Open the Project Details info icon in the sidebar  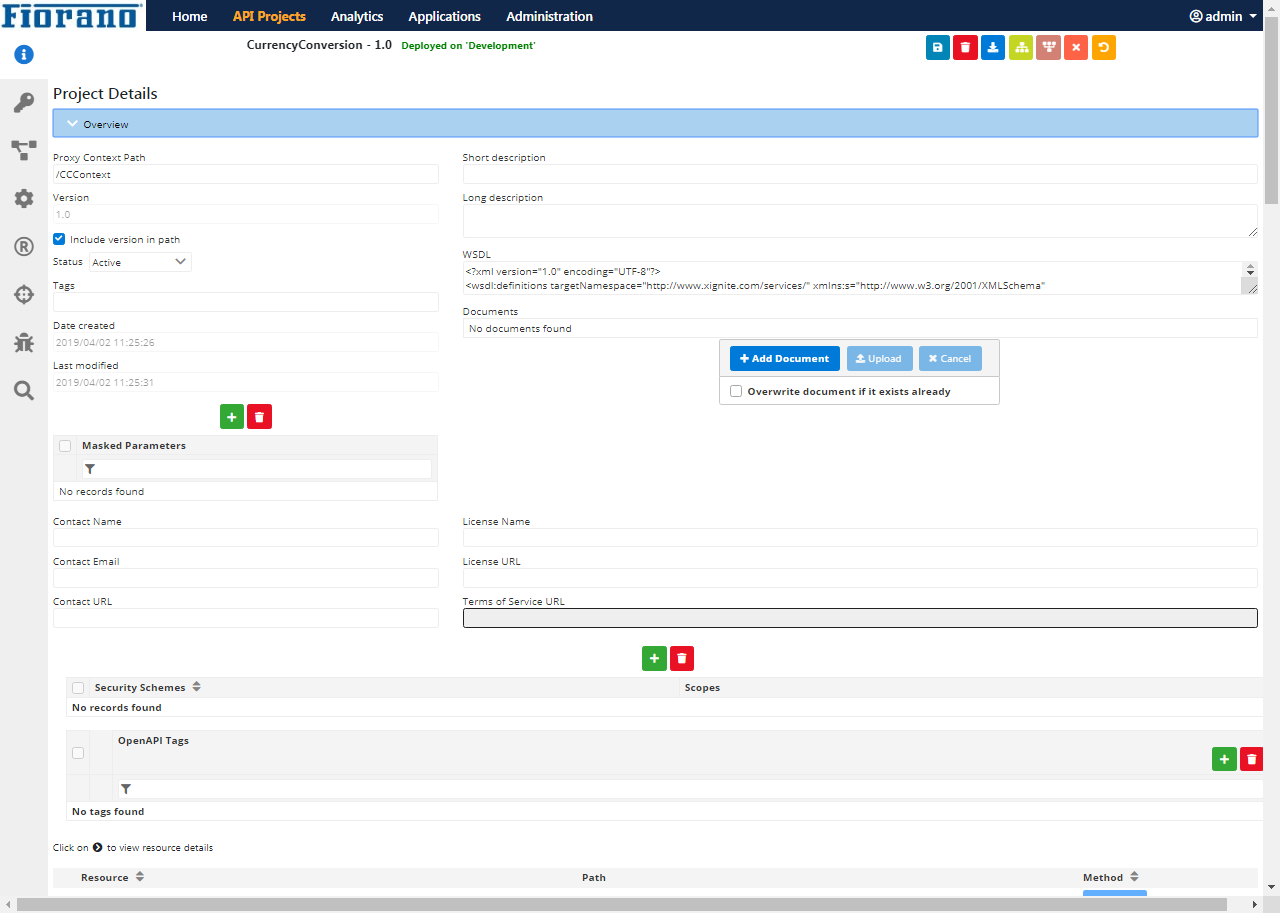coord(24,55)
